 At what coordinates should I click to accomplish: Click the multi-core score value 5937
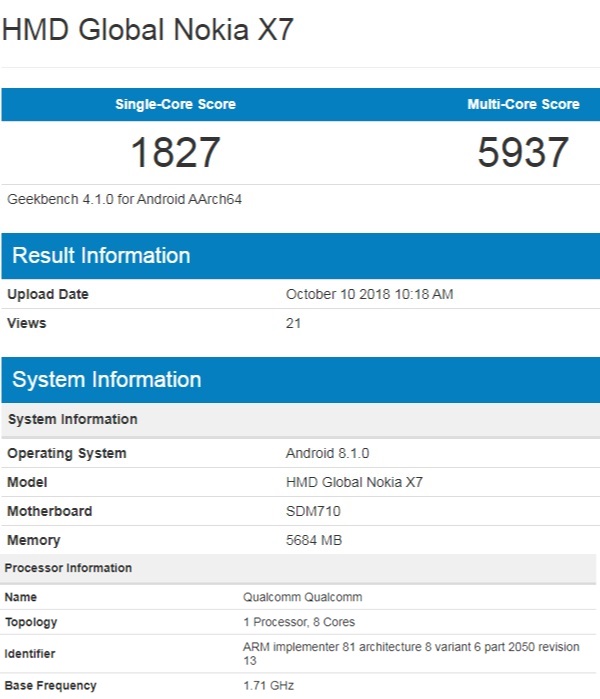[x=523, y=152]
